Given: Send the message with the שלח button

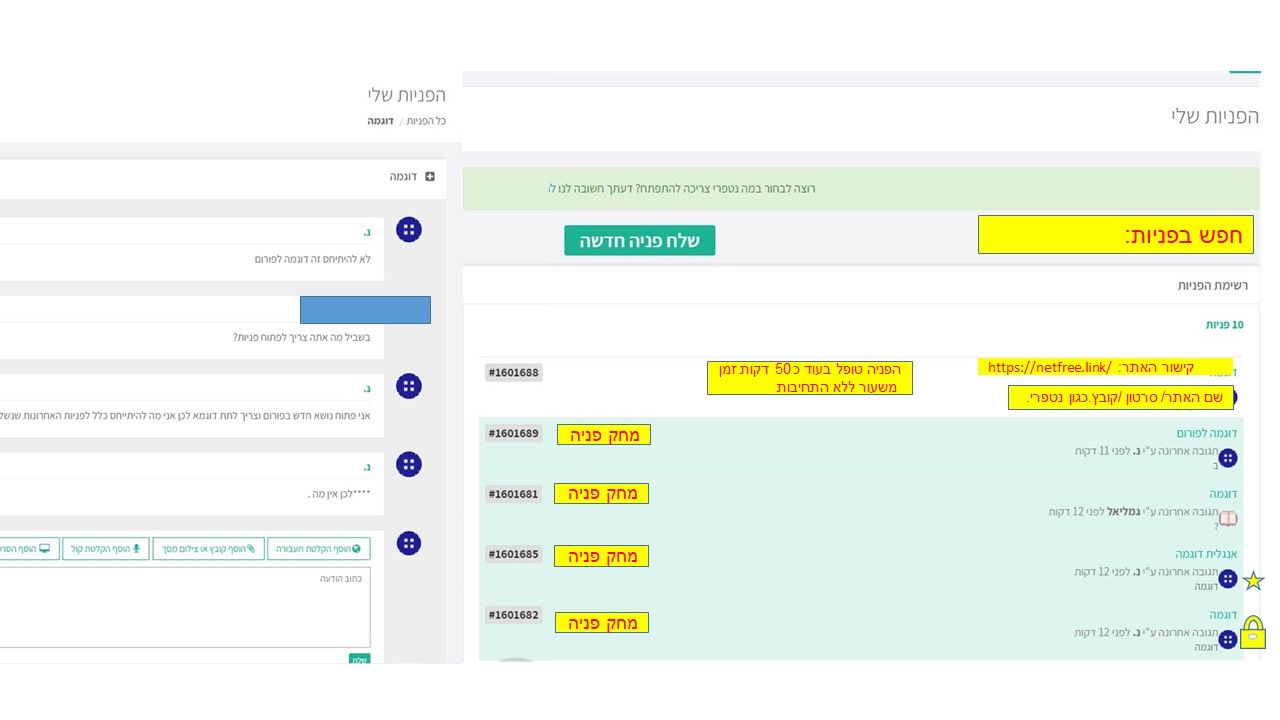Looking at the screenshot, I should 359,659.
